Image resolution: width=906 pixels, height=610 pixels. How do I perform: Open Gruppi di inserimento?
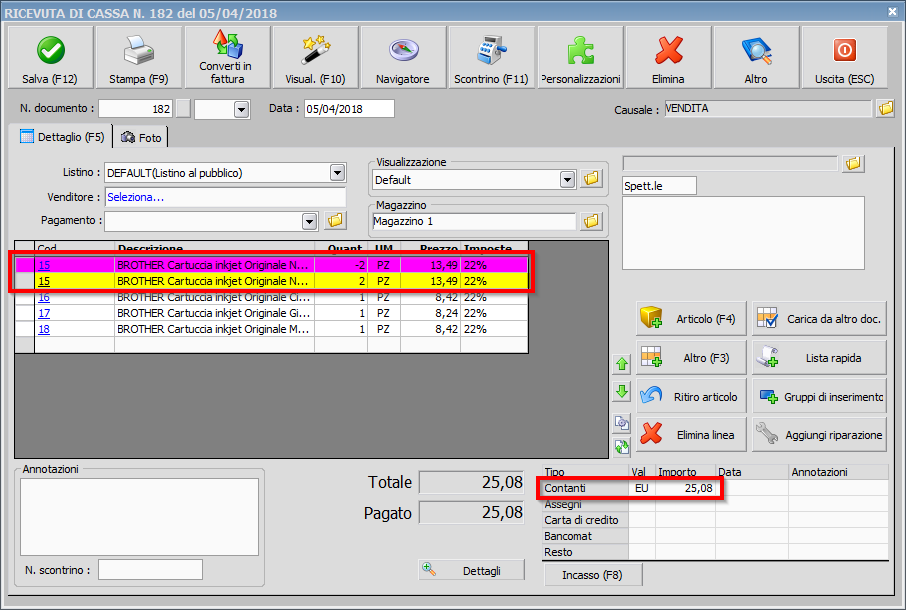click(819, 396)
